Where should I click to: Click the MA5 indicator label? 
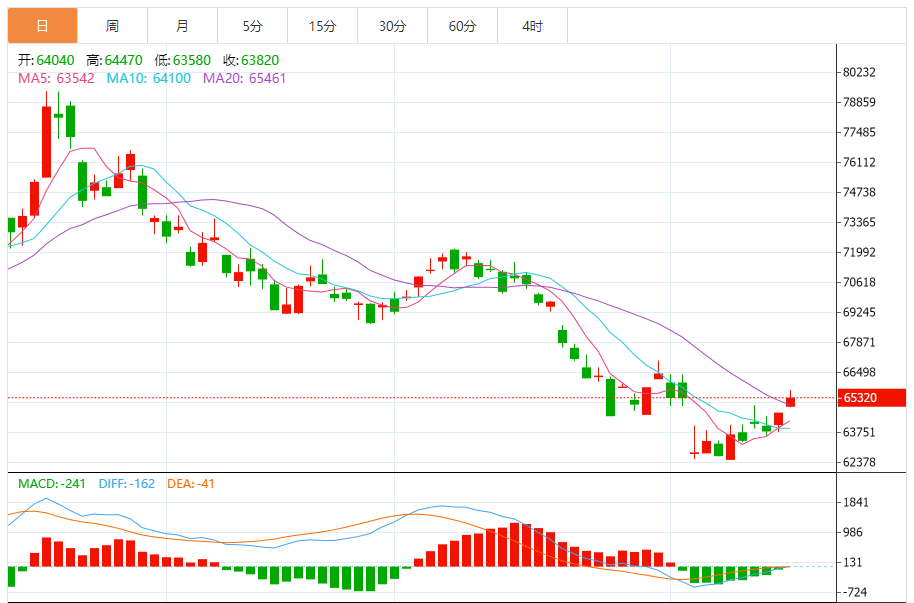click(56, 78)
